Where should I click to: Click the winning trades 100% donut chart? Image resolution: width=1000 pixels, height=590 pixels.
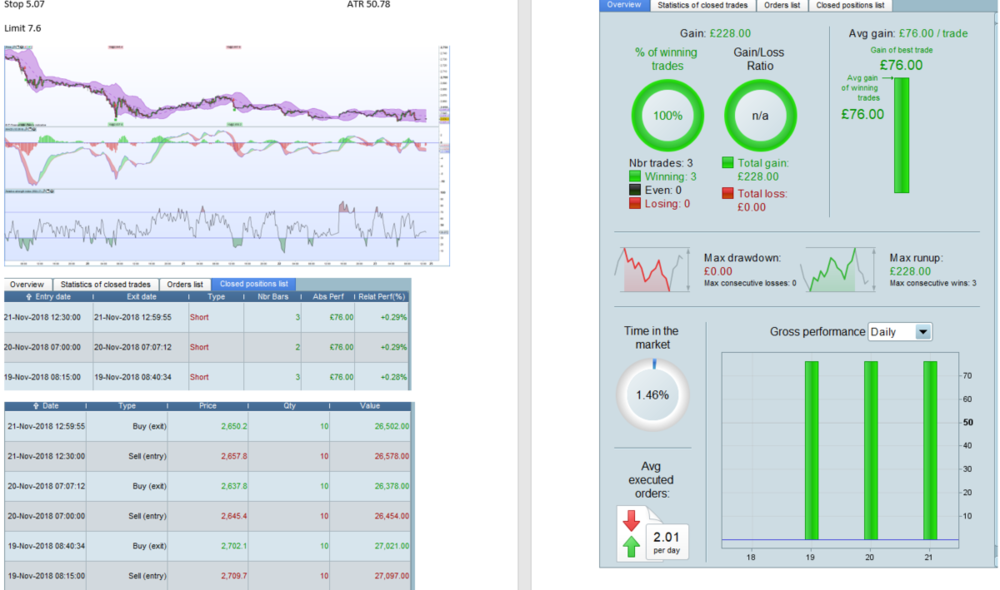point(665,115)
